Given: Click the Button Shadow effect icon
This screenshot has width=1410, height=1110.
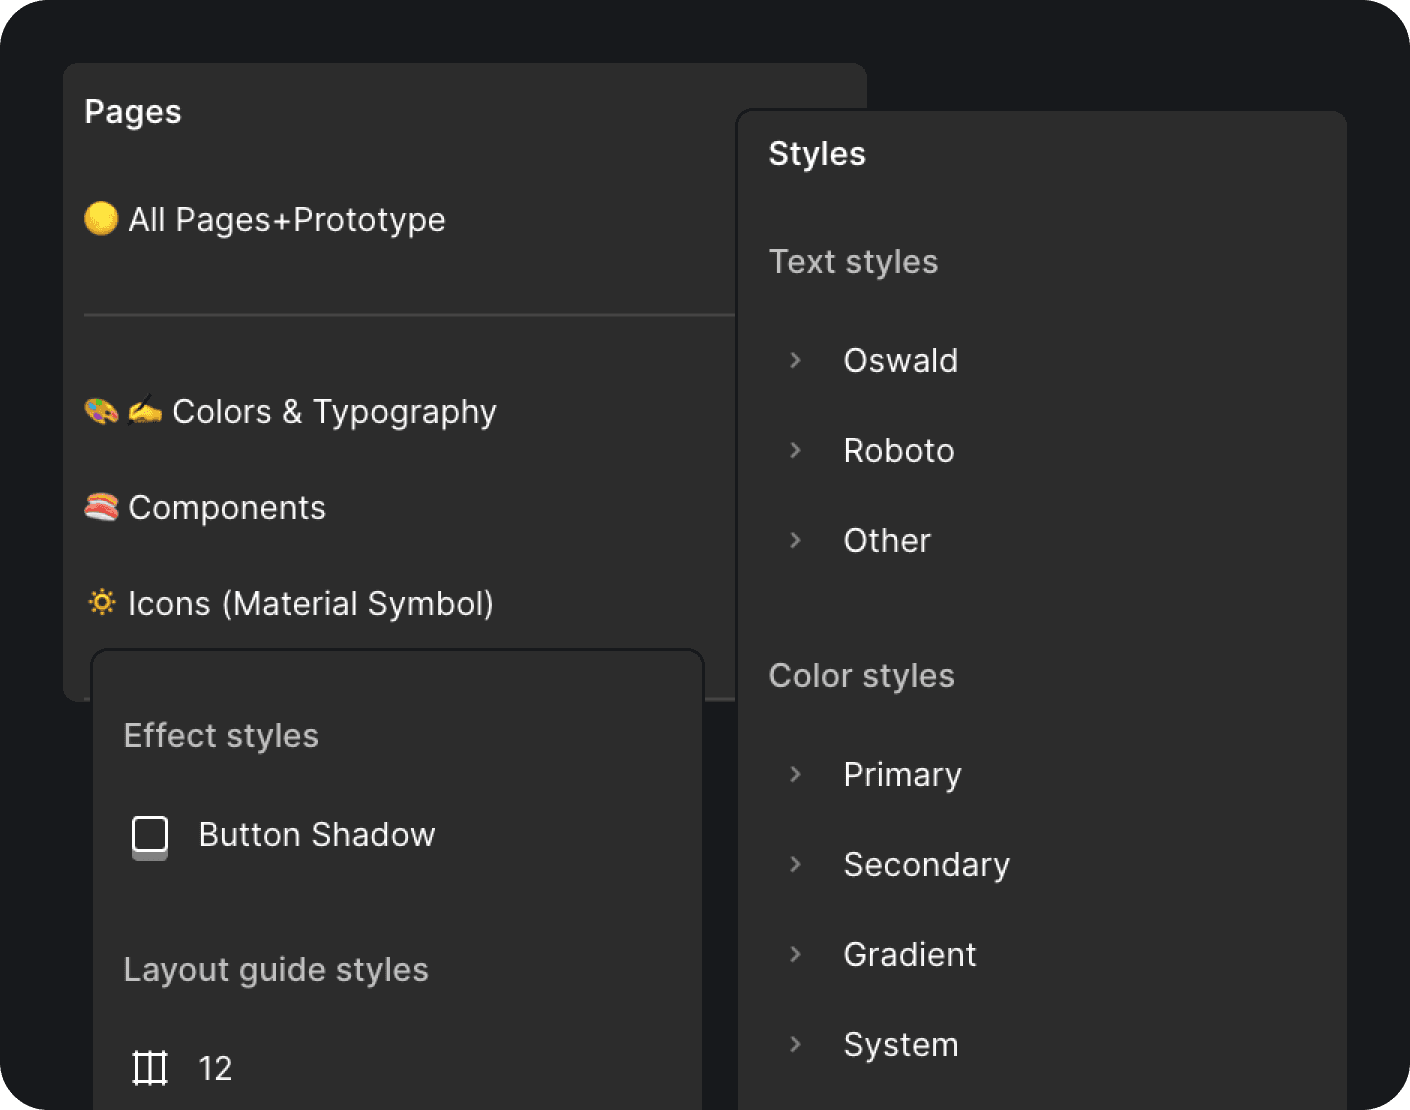Looking at the screenshot, I should pos(150,836).
